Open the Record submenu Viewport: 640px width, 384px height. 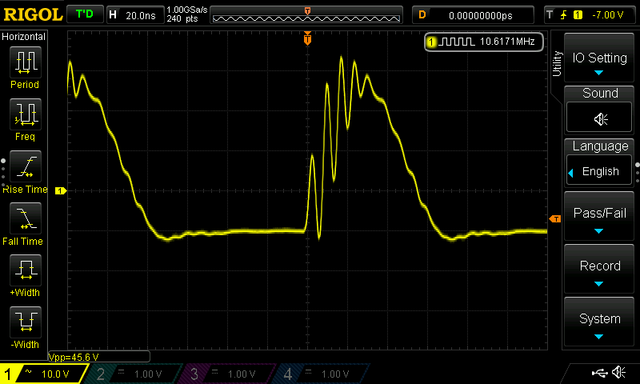coord(599,269)
